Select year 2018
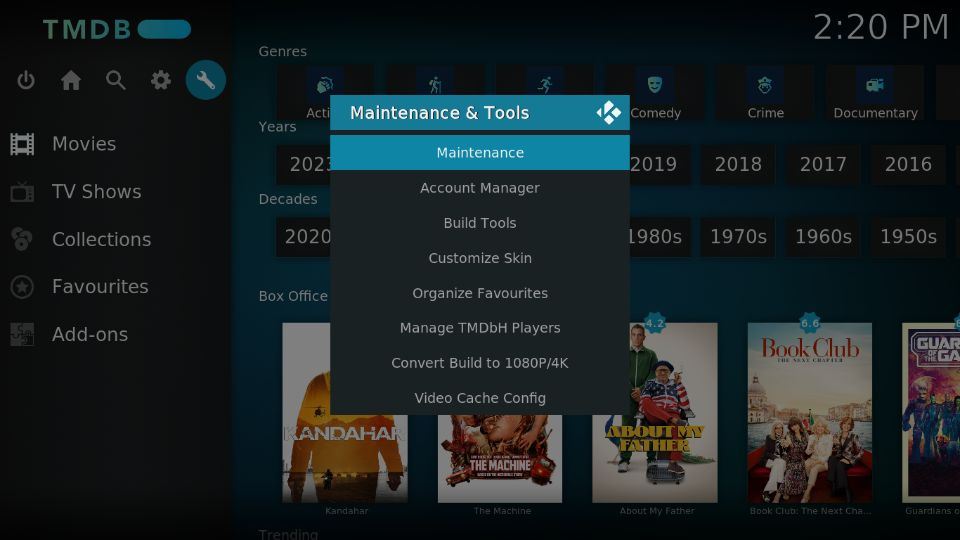 tap(738, 164)
